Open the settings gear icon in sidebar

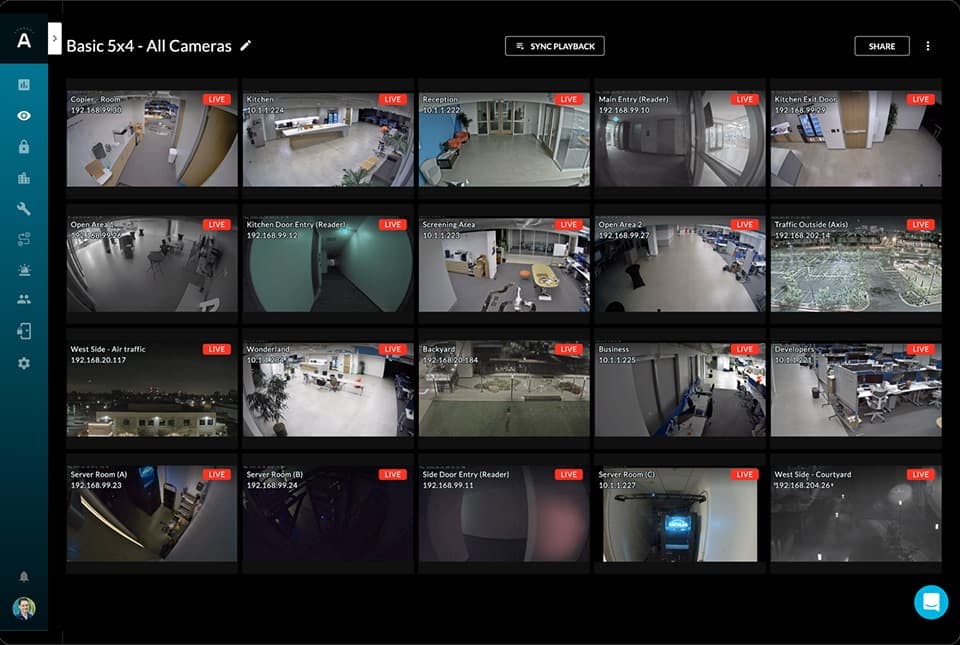coord(24,363)
